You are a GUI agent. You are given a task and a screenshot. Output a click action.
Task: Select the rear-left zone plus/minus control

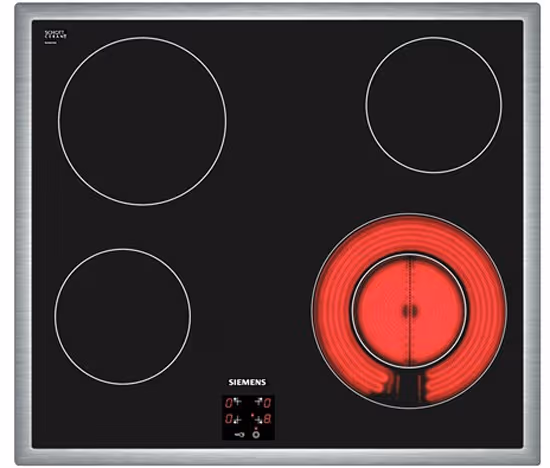click(x=237, y=402)
